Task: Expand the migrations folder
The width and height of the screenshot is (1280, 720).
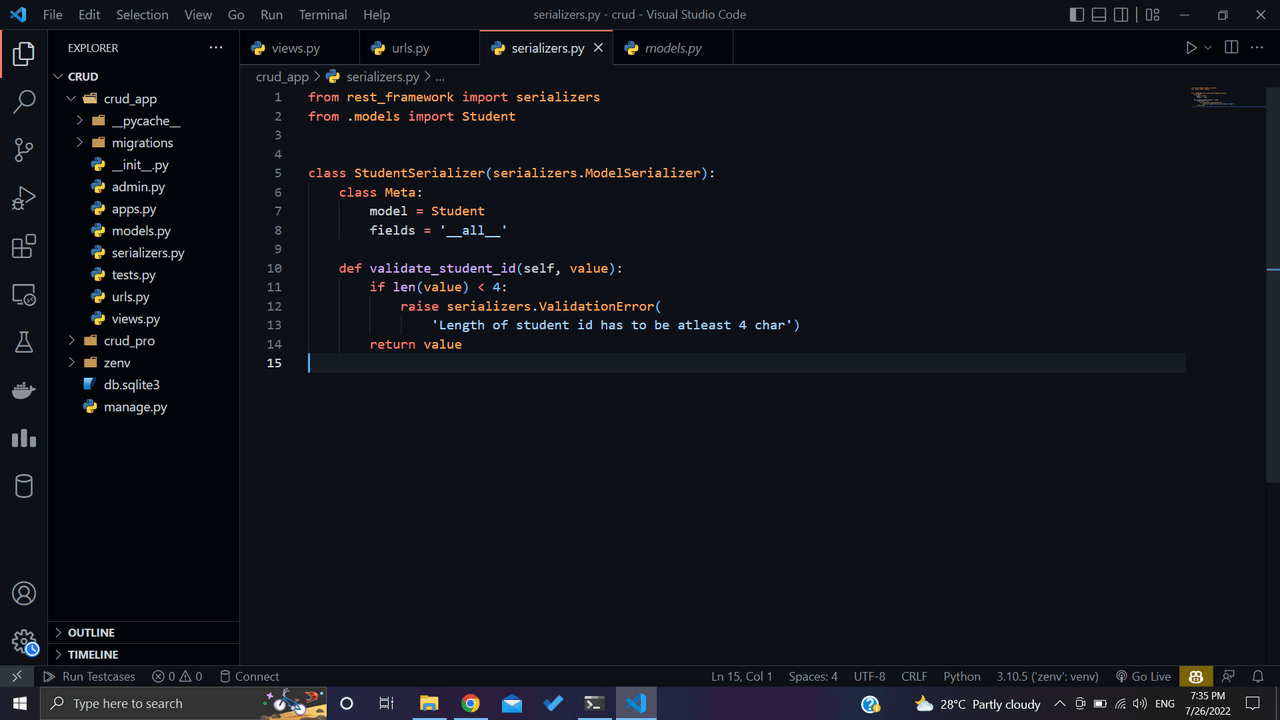Action: pyautogui.click(x=144, y=143)
